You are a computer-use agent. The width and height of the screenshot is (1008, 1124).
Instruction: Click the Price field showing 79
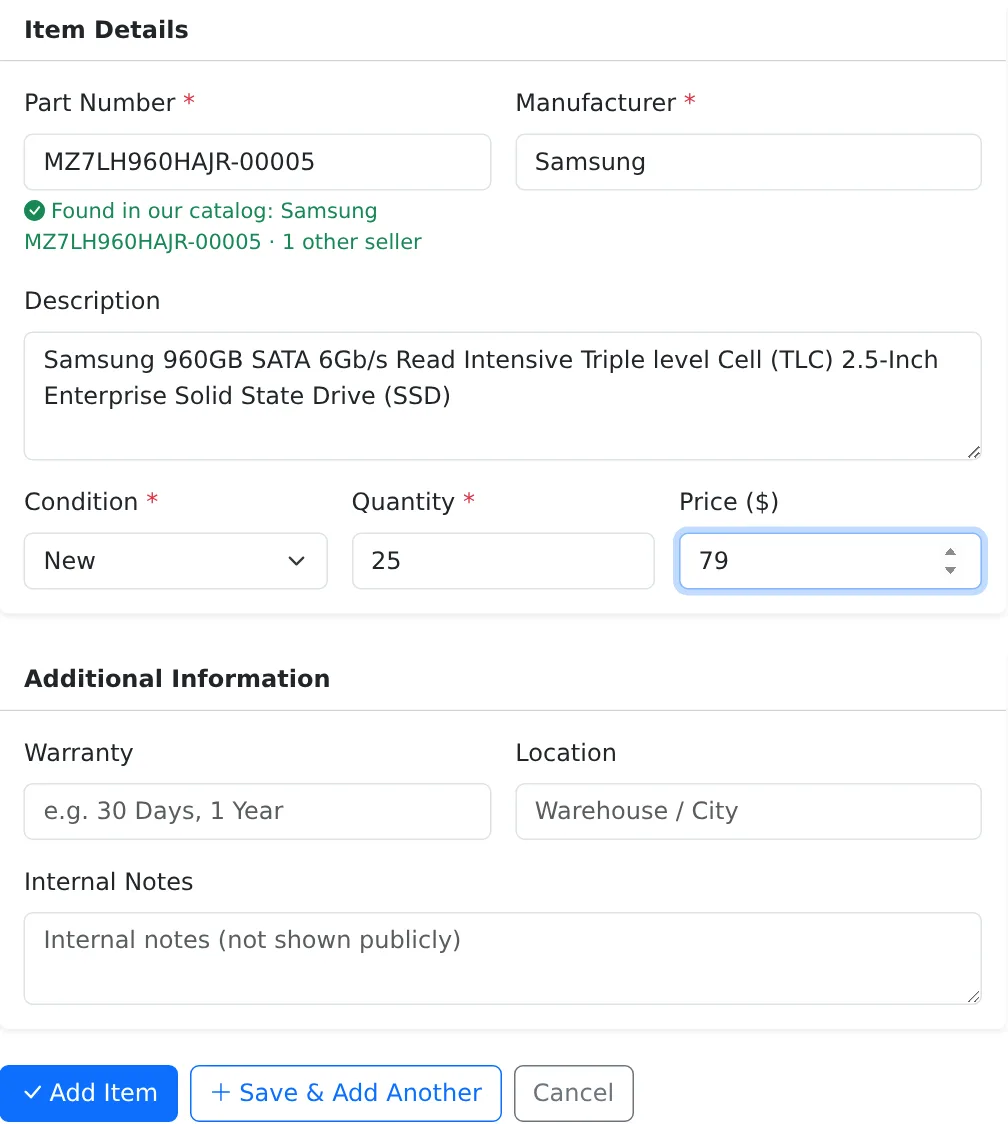click(830, 561)
